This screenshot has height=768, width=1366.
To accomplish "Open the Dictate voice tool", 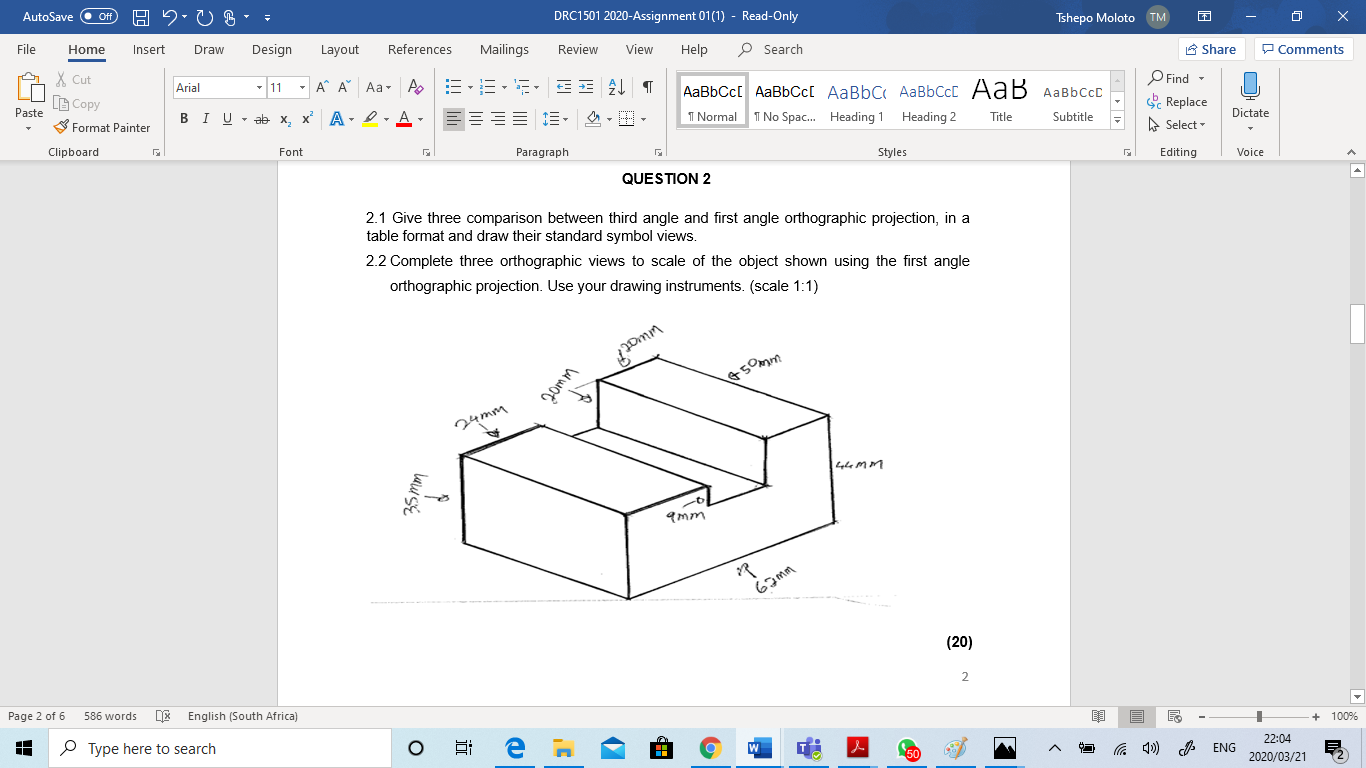I will pyautogui.click(x=1249, y=96).
